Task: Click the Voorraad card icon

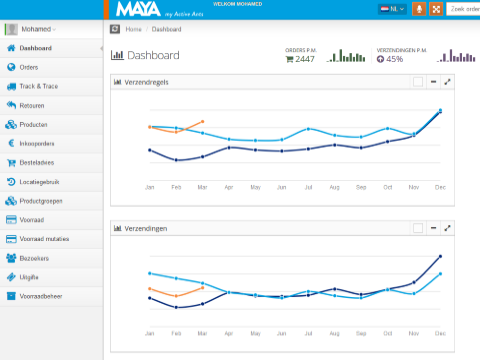Action: pyautogui.click(x=11, y=220)
